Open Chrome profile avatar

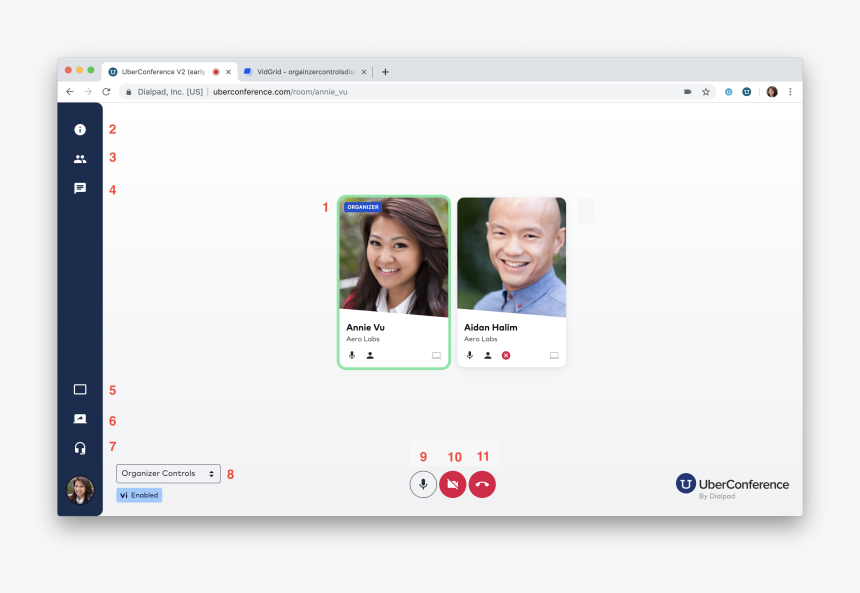(x=772, y=92)
